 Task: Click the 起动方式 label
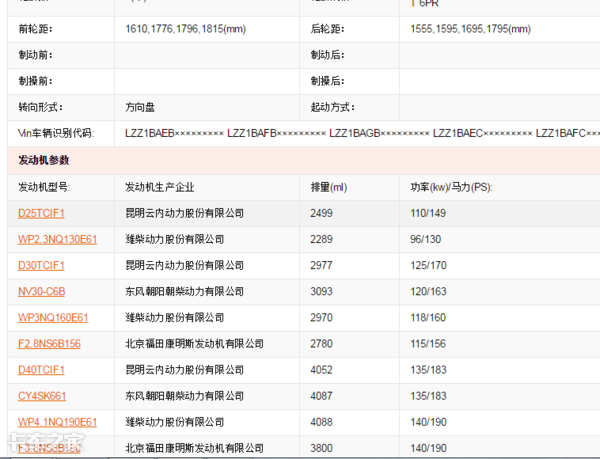pyautogui.click(x=333, y=107)
